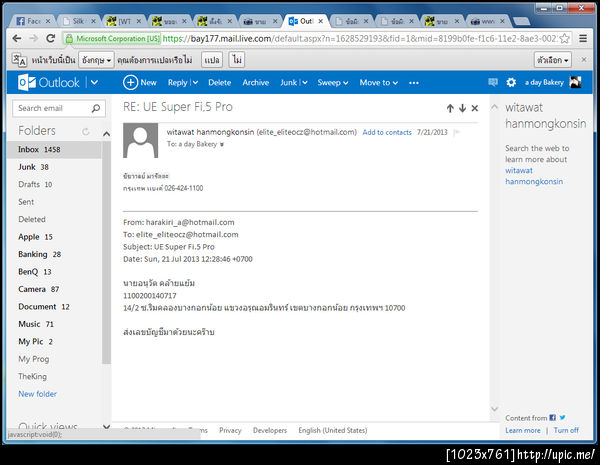Collapse the Folders list chevron
The image size is (600, 465).
[106, 134]
